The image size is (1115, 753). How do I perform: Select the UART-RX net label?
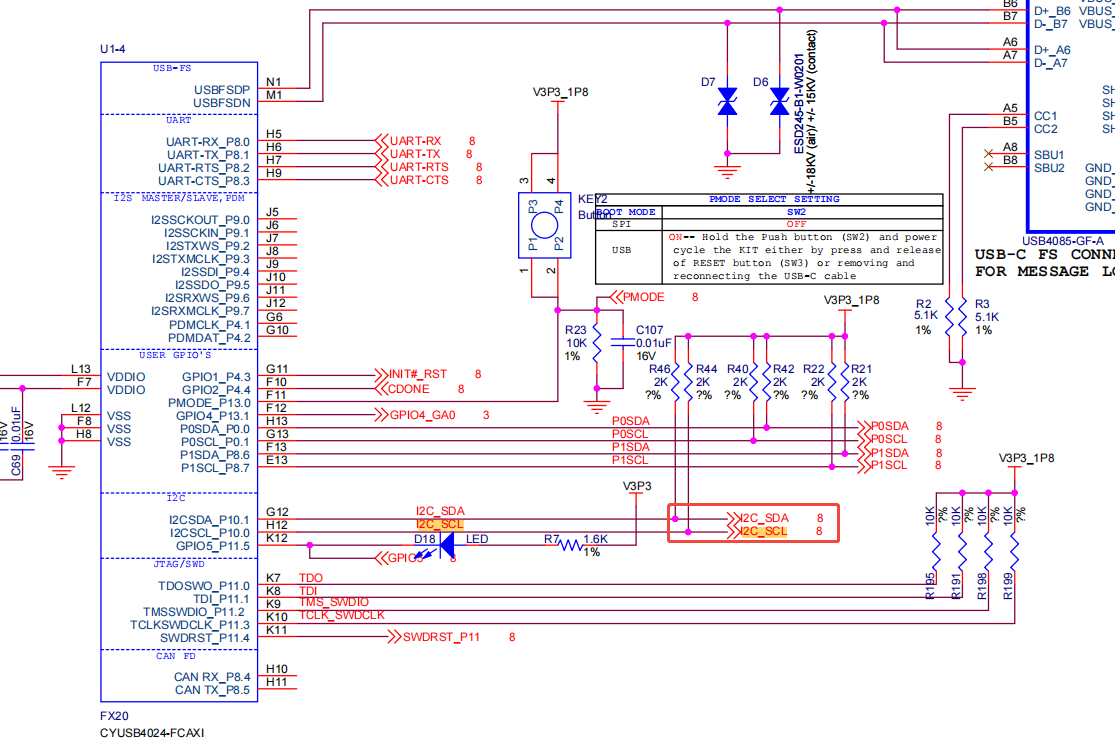point(415,141)
